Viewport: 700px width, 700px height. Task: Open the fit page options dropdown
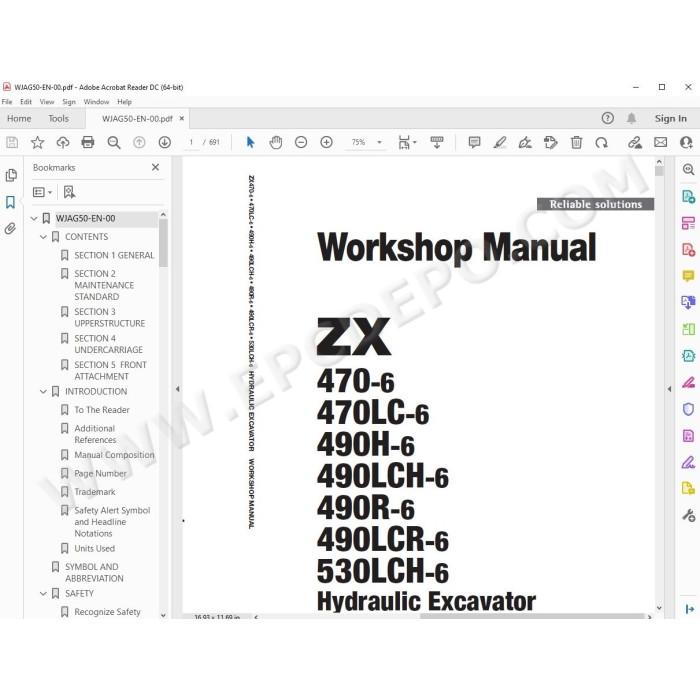pyautogui.click(x=407, y=142)
